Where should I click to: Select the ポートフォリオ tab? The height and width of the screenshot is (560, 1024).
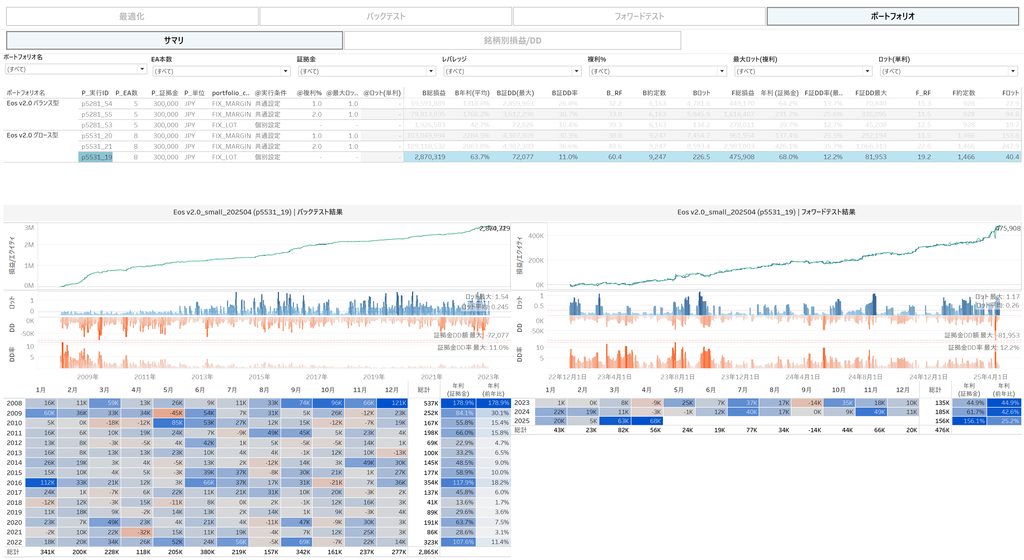[892, 16]
